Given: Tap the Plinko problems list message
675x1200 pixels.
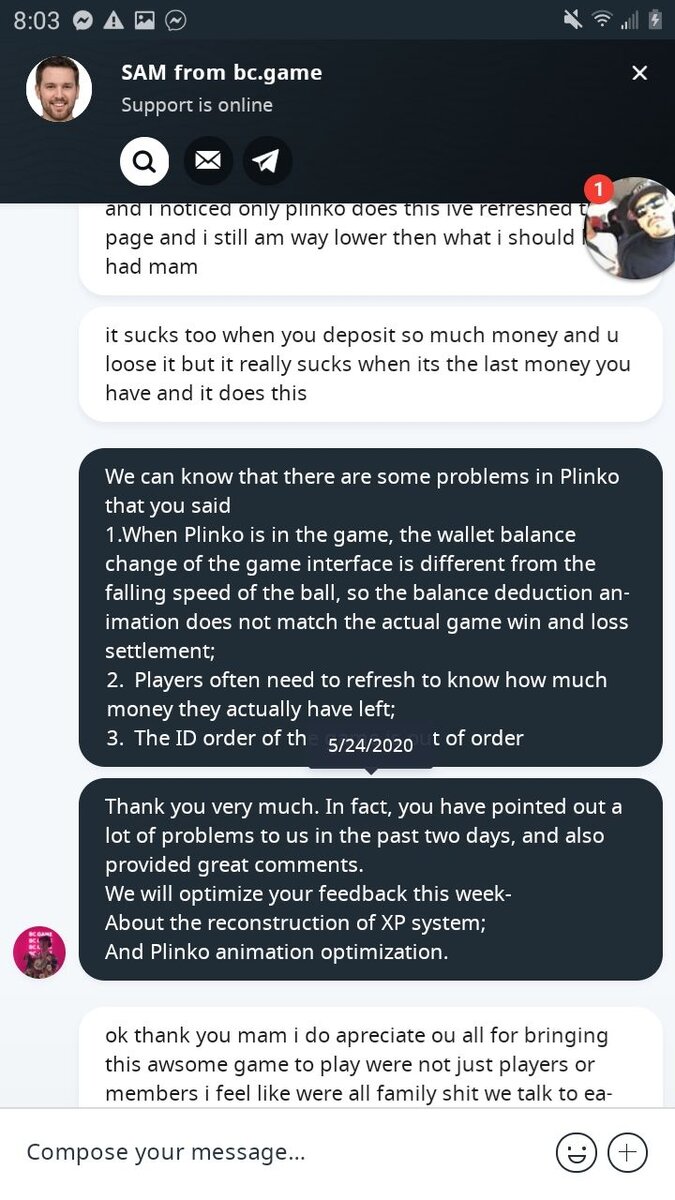Looking at the screenshot, I should click(x=370, y=600).
